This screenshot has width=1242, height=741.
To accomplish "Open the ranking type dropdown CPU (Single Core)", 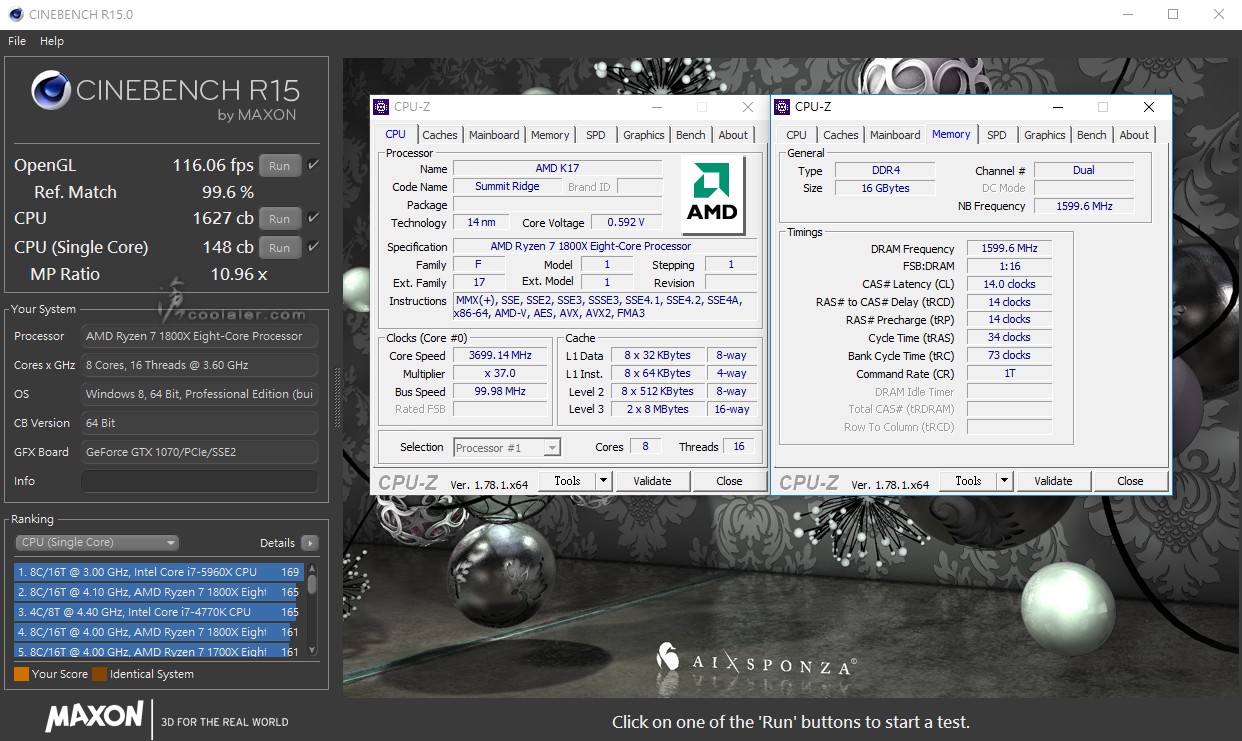I will click(x=97, y=543).
